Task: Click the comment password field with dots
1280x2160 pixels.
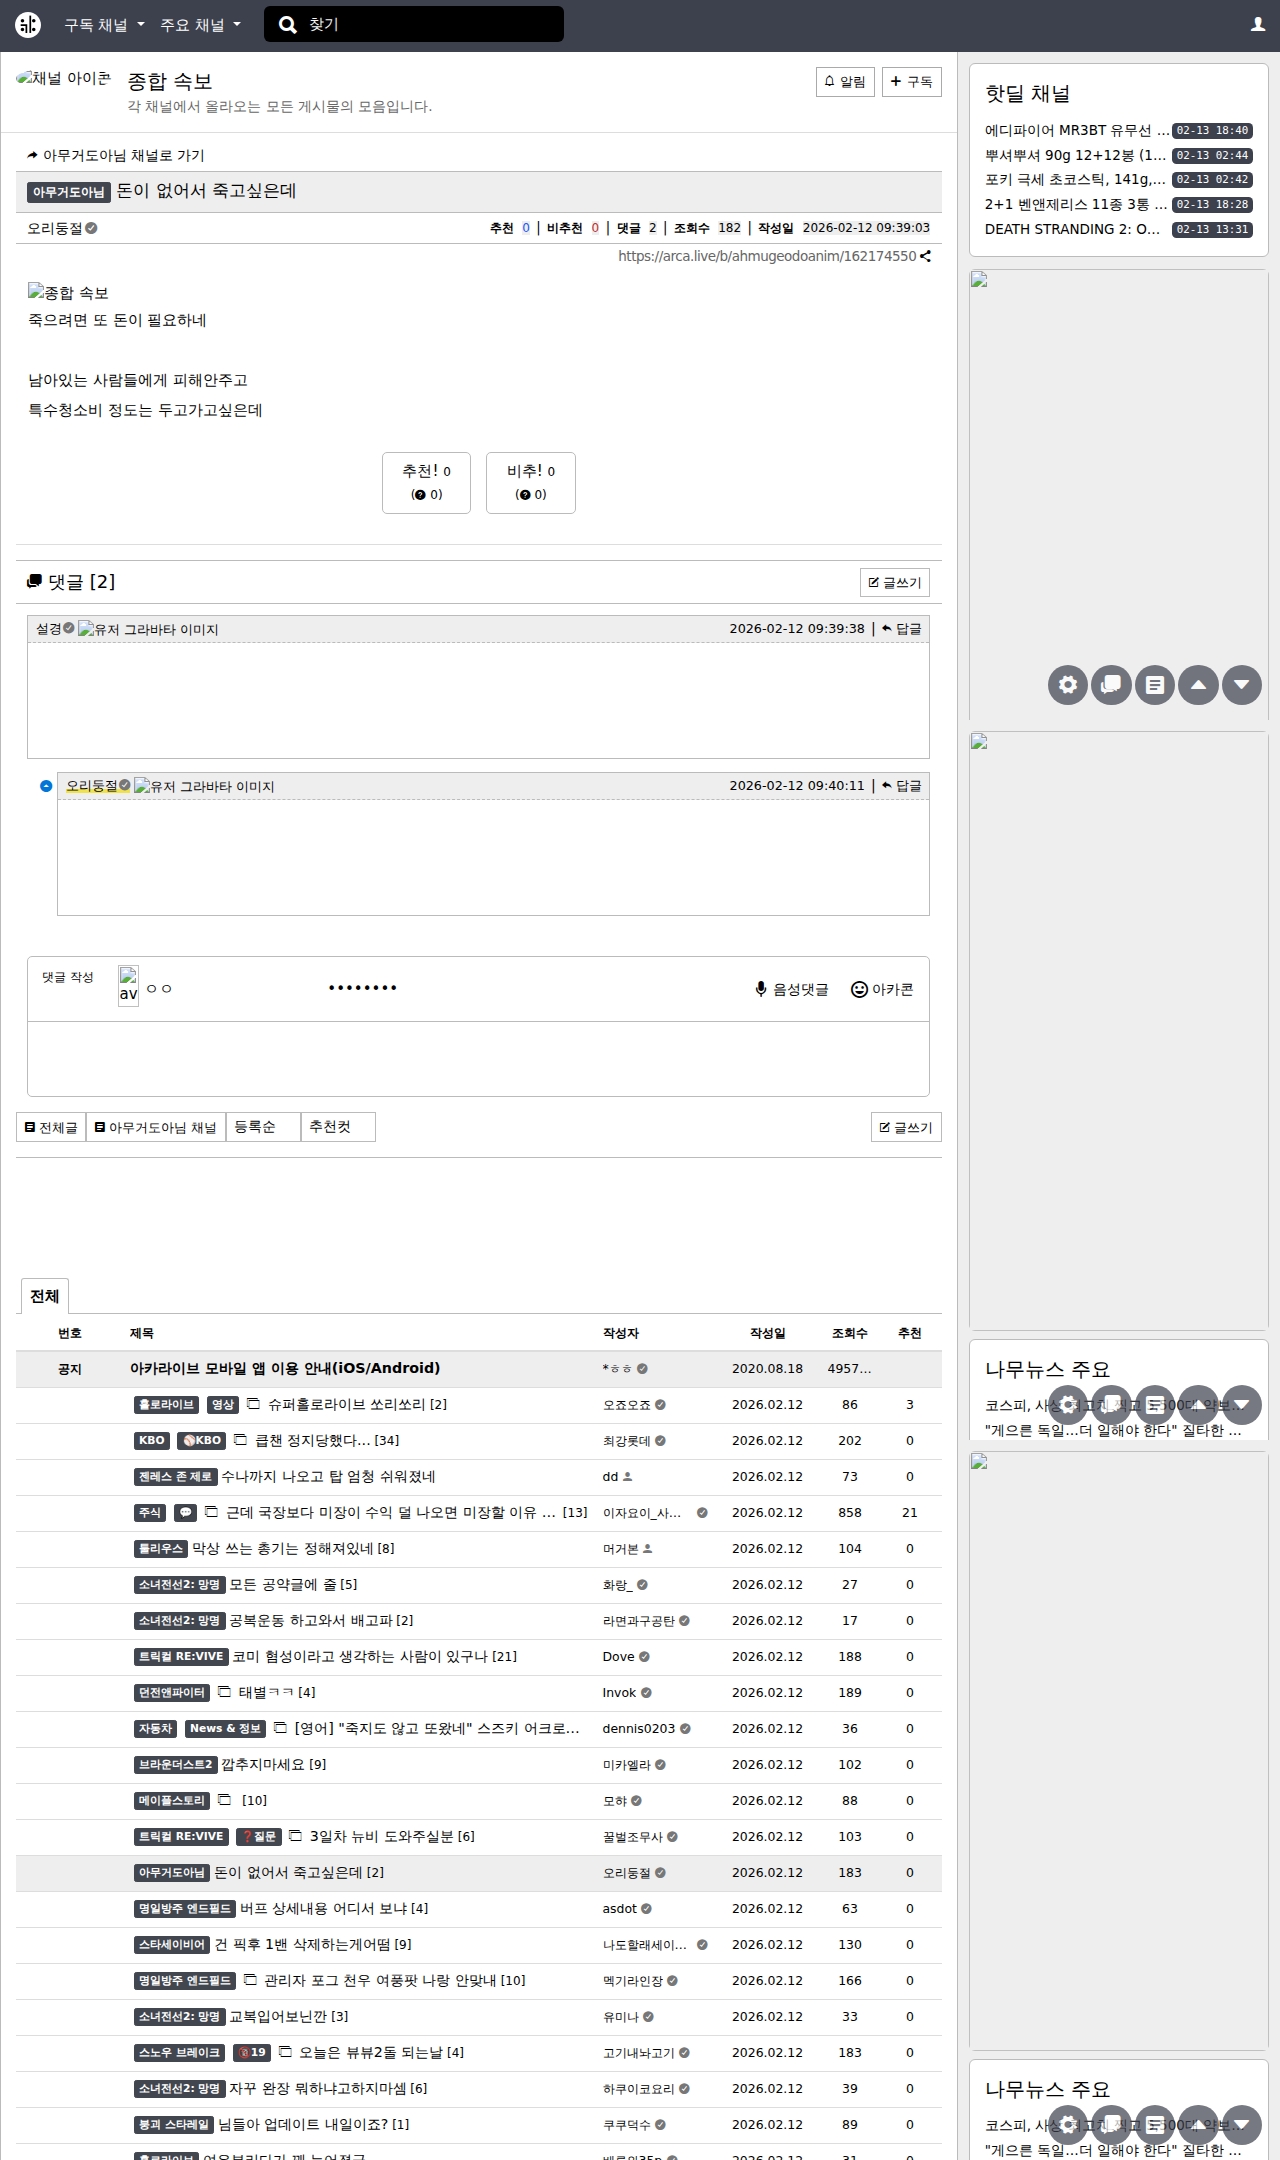Action: click(415, 988)
